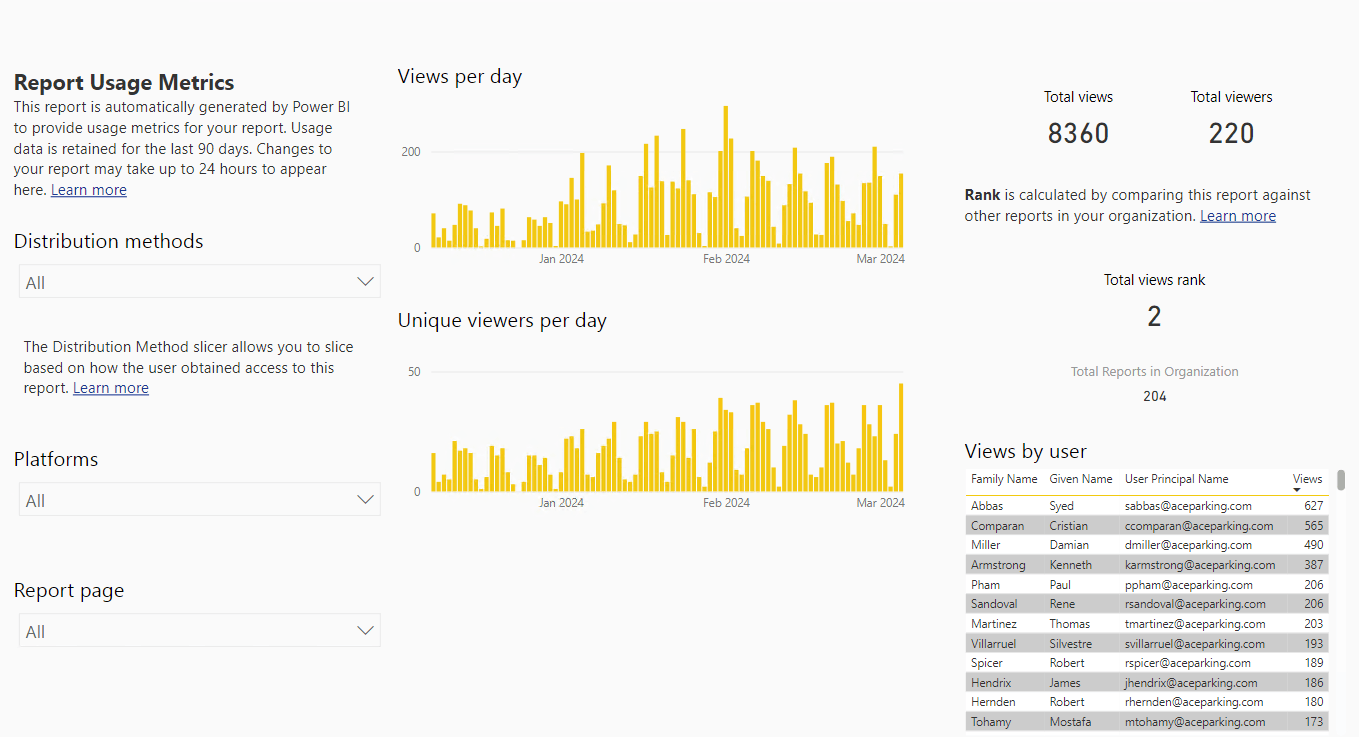Screen dimensions: 1359x737
Task: Click rspicer@aceparking.com cell
Action: point(1188,663)
